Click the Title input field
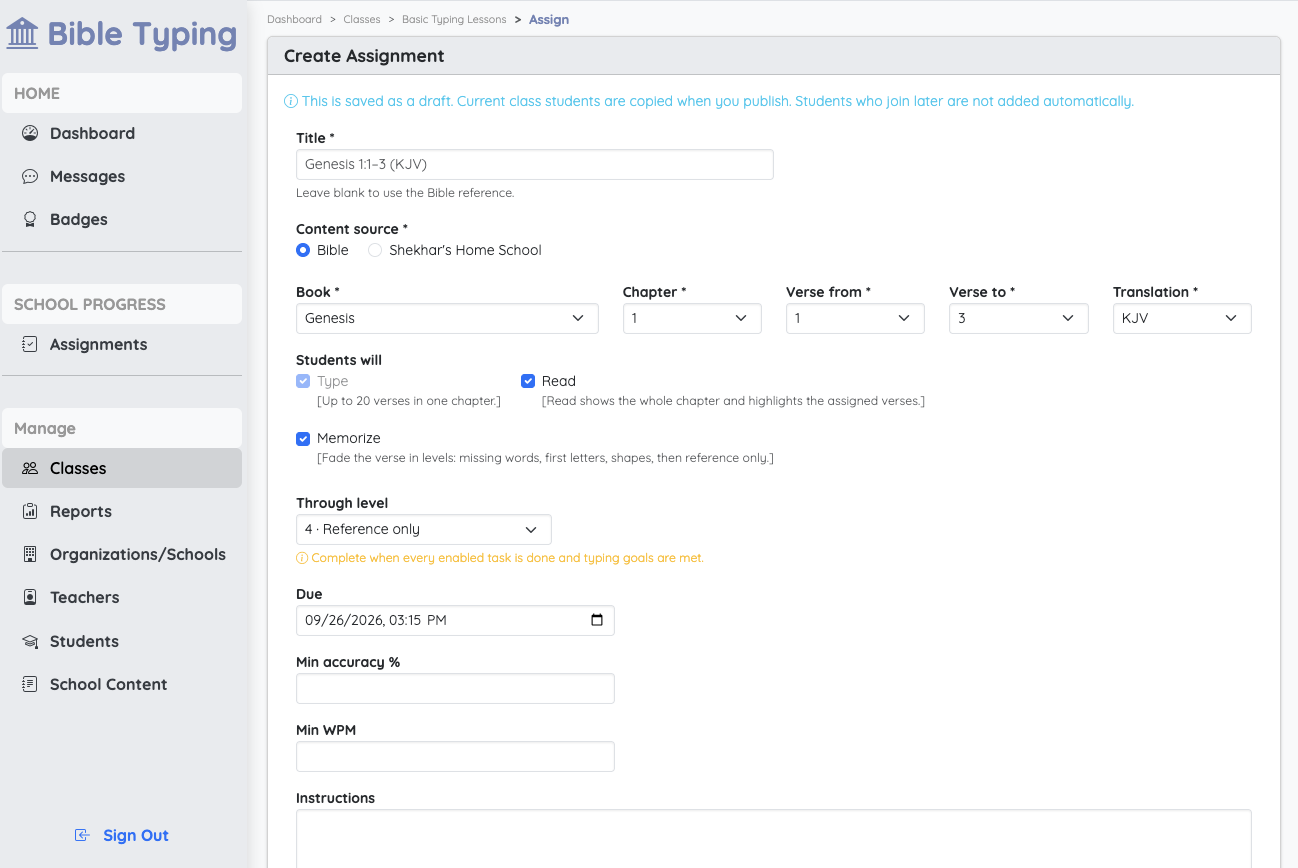 [535, 165]
